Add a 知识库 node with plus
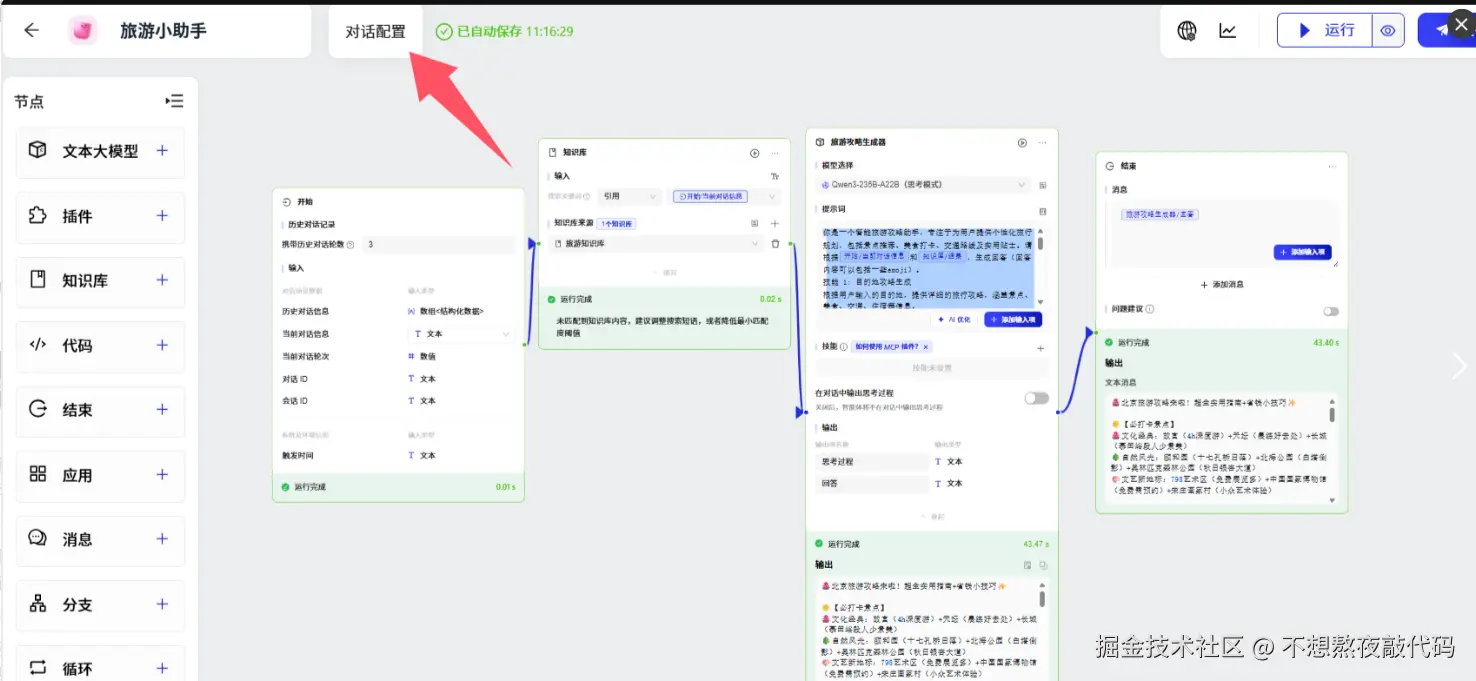Screen dimensions: 1476x681 pyautogui.click(x=162, y=280)
